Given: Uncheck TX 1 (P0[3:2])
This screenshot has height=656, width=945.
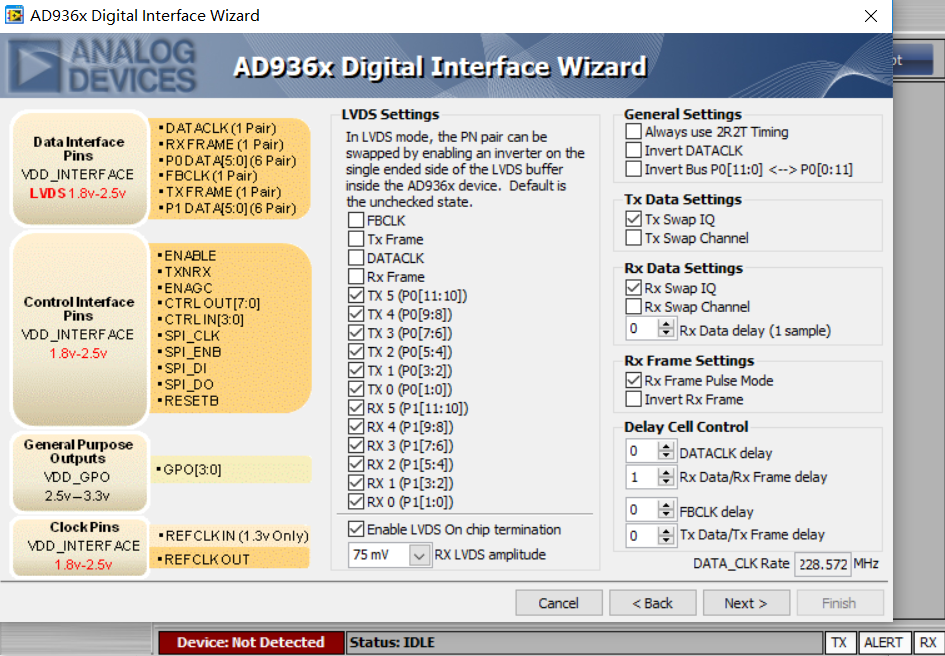Looking at the screenshot, I should [x=356, y=370].
